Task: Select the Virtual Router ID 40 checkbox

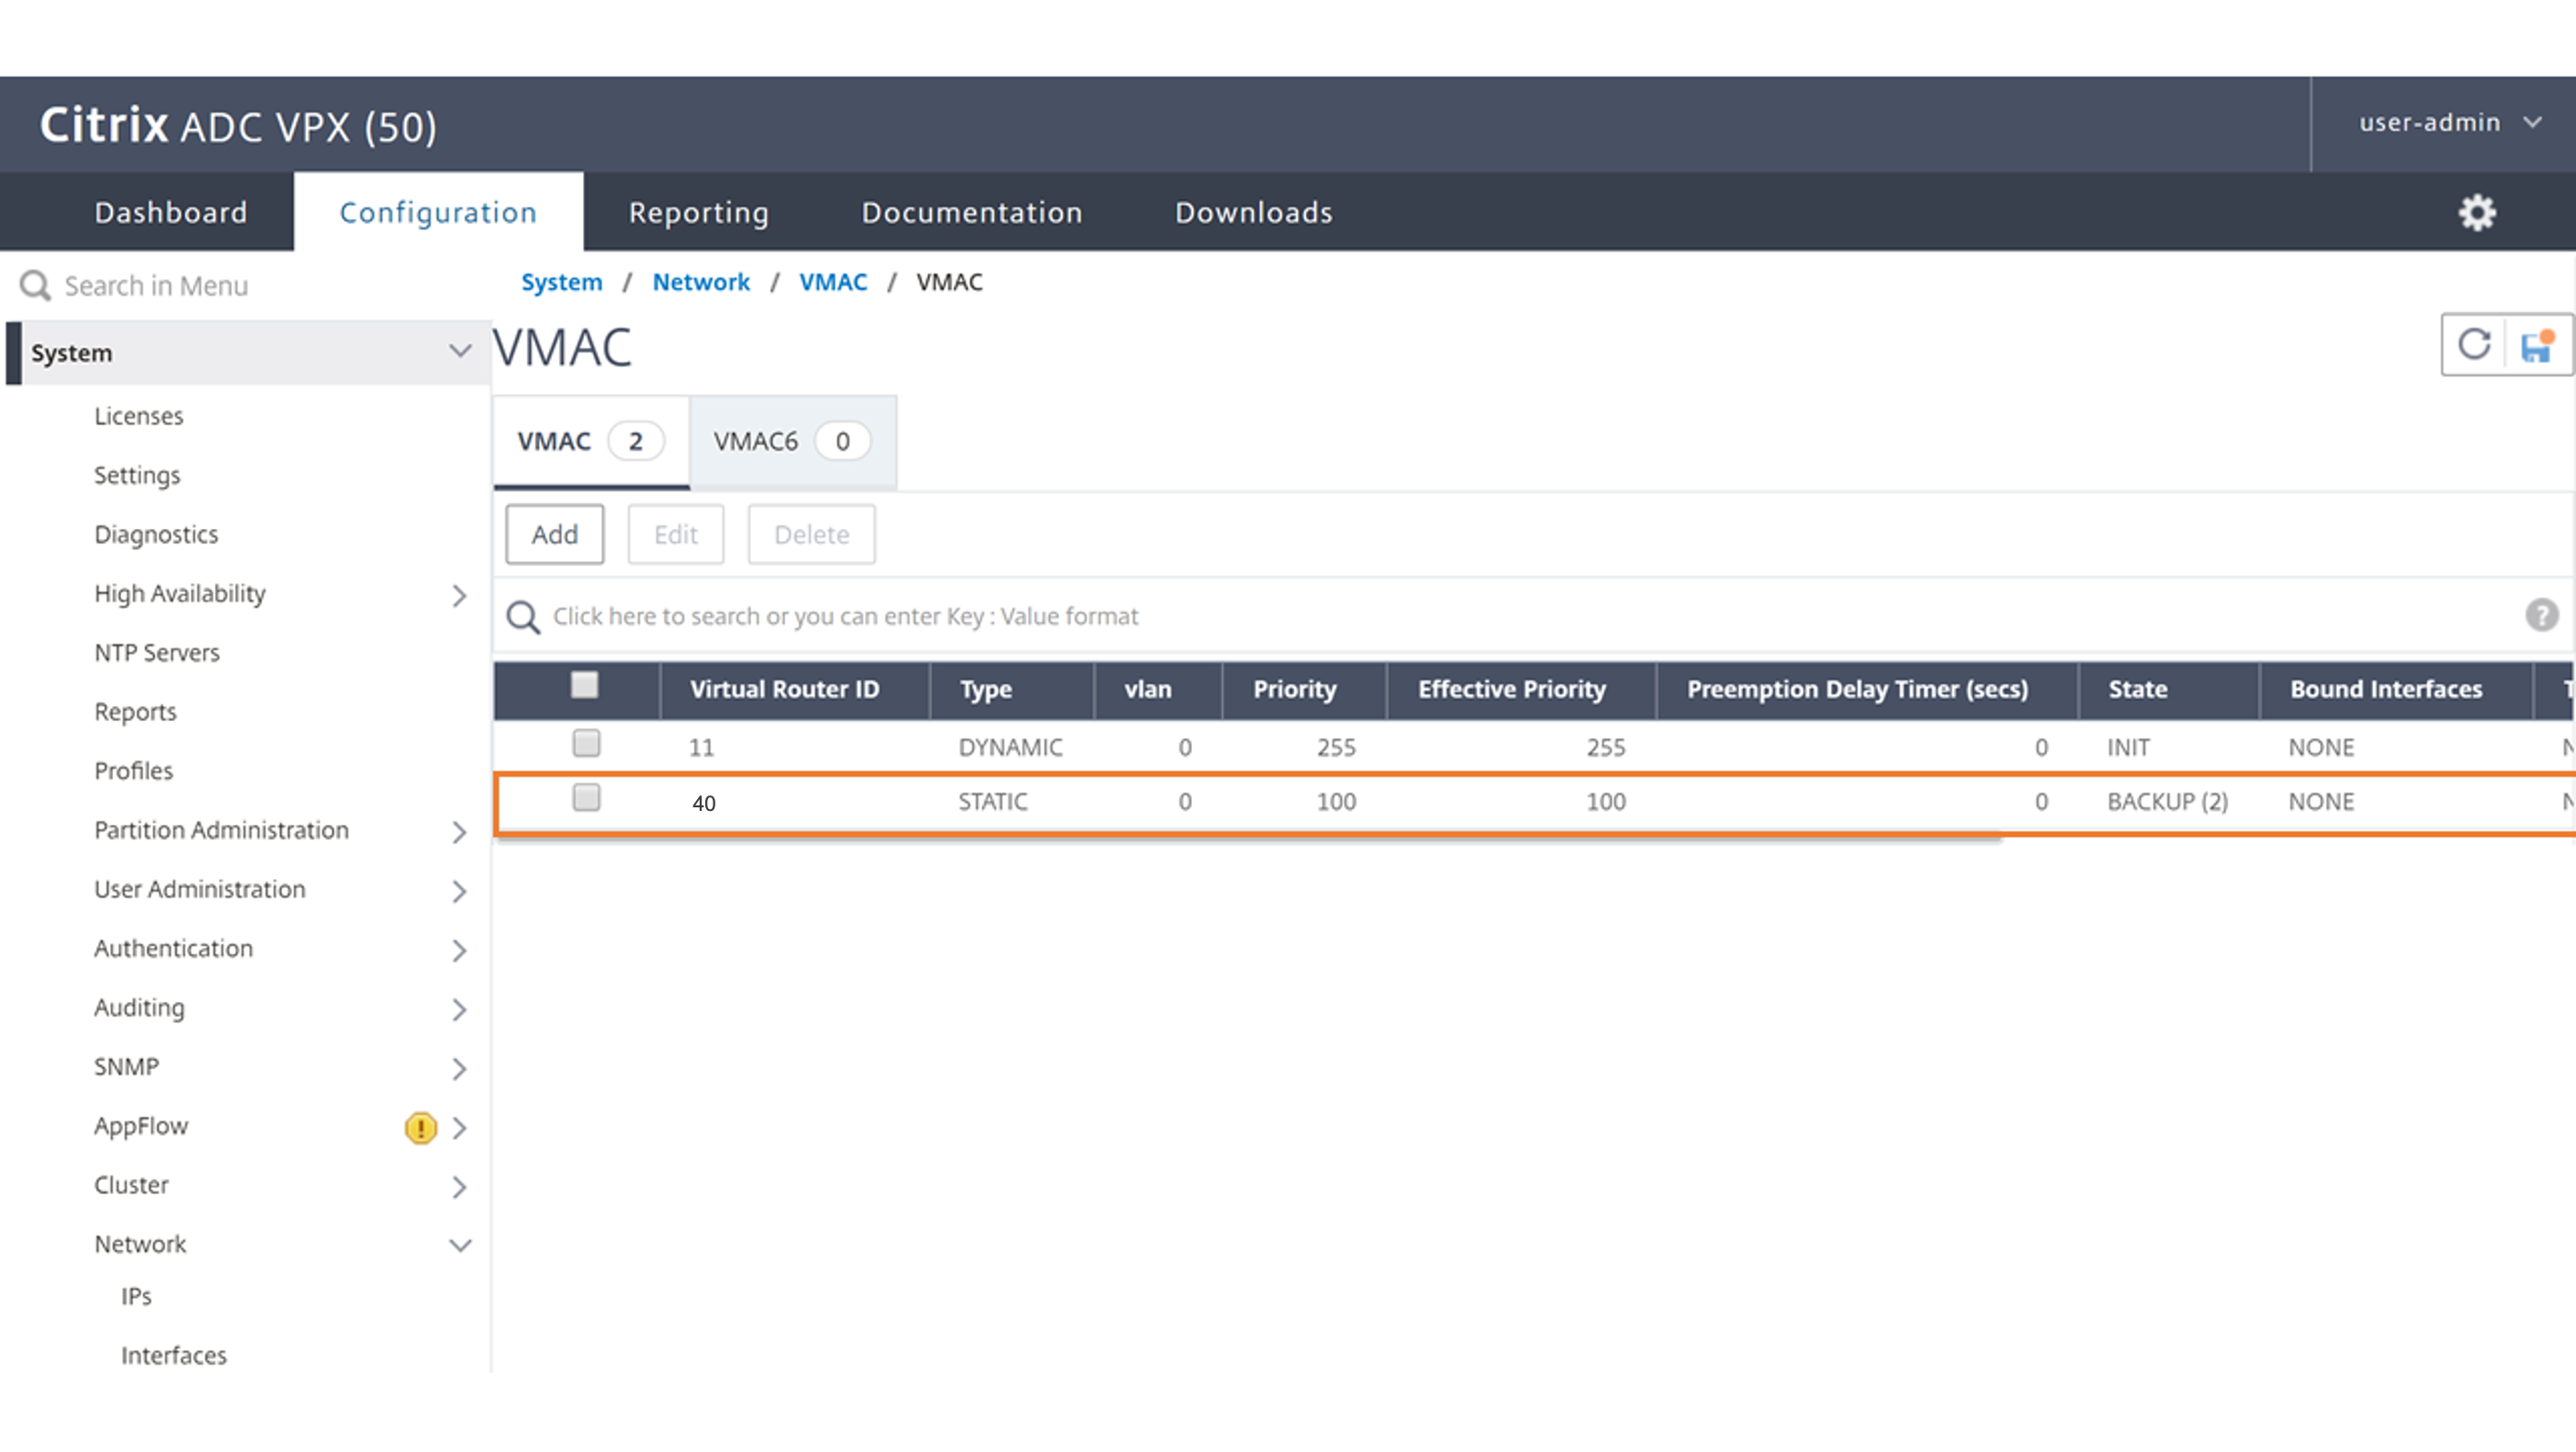Action: [586, 798]
